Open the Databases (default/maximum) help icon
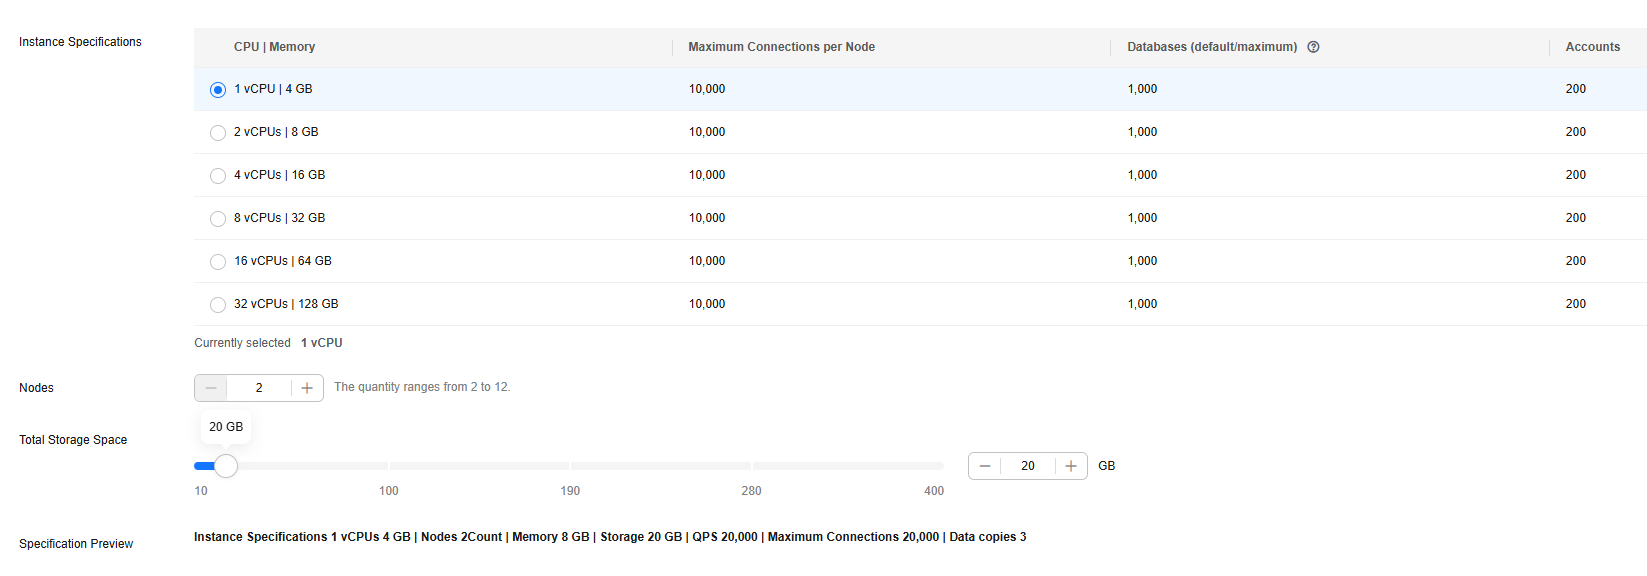 tap(1314, 47)
